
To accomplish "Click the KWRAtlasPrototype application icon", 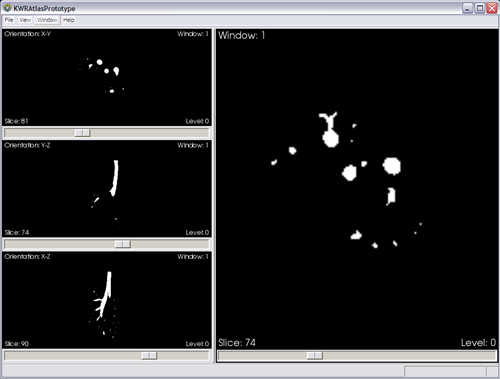I will tap(7, 8).
